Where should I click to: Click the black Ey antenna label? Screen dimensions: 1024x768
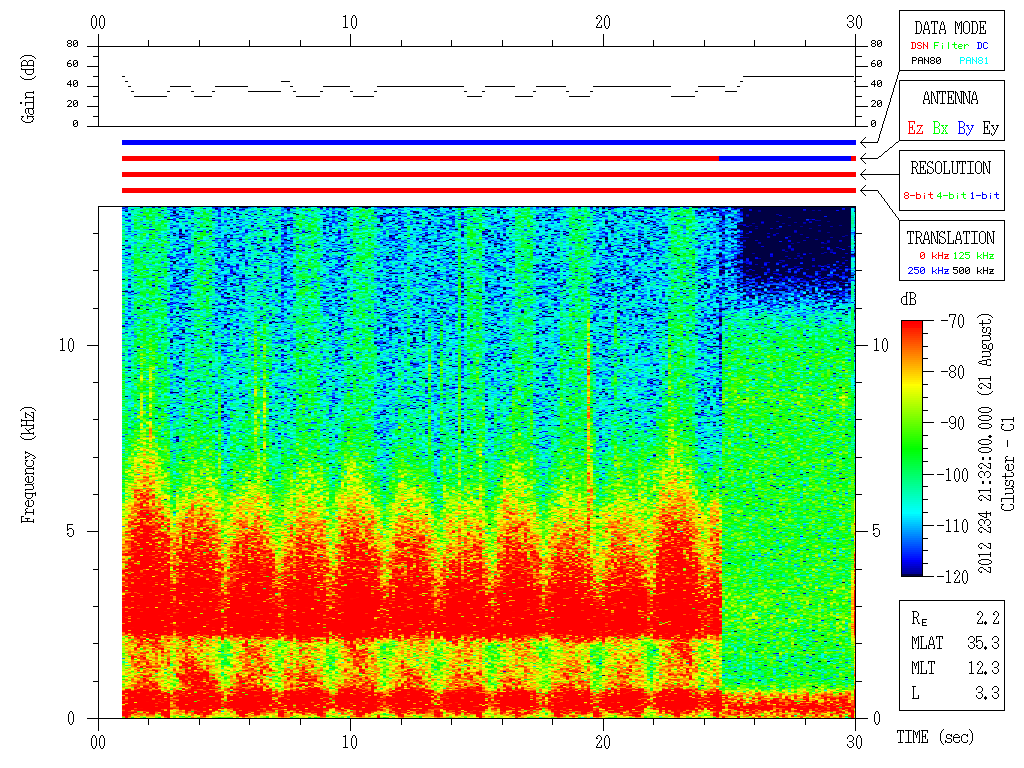click(x=991, y=128)
